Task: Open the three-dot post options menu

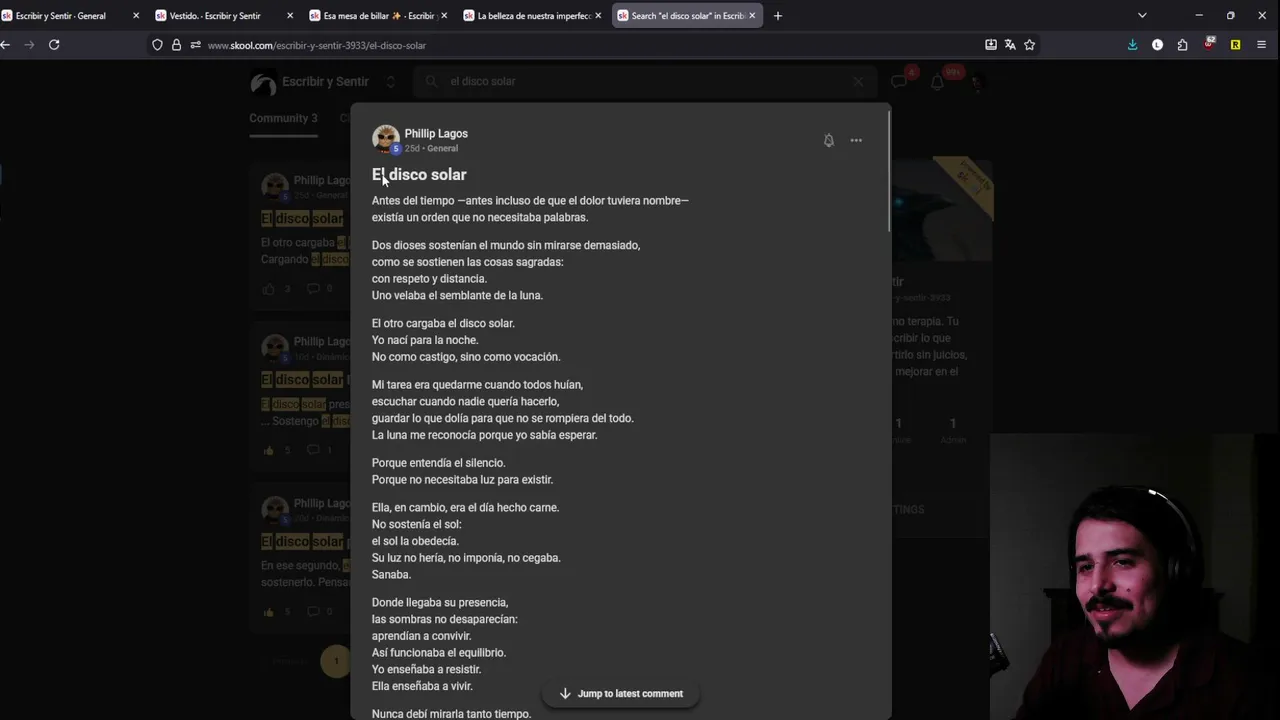Action: coord(856,140)
